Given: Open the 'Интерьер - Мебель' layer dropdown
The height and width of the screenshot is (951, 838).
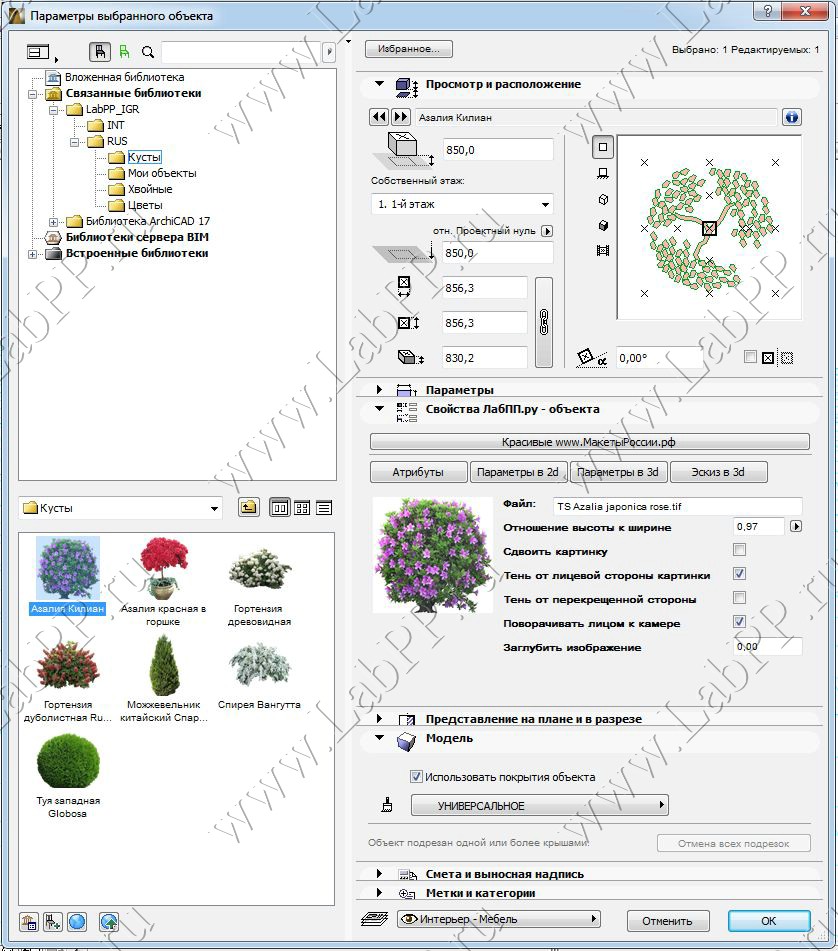Looking at the screenshot, I should 499,919.
